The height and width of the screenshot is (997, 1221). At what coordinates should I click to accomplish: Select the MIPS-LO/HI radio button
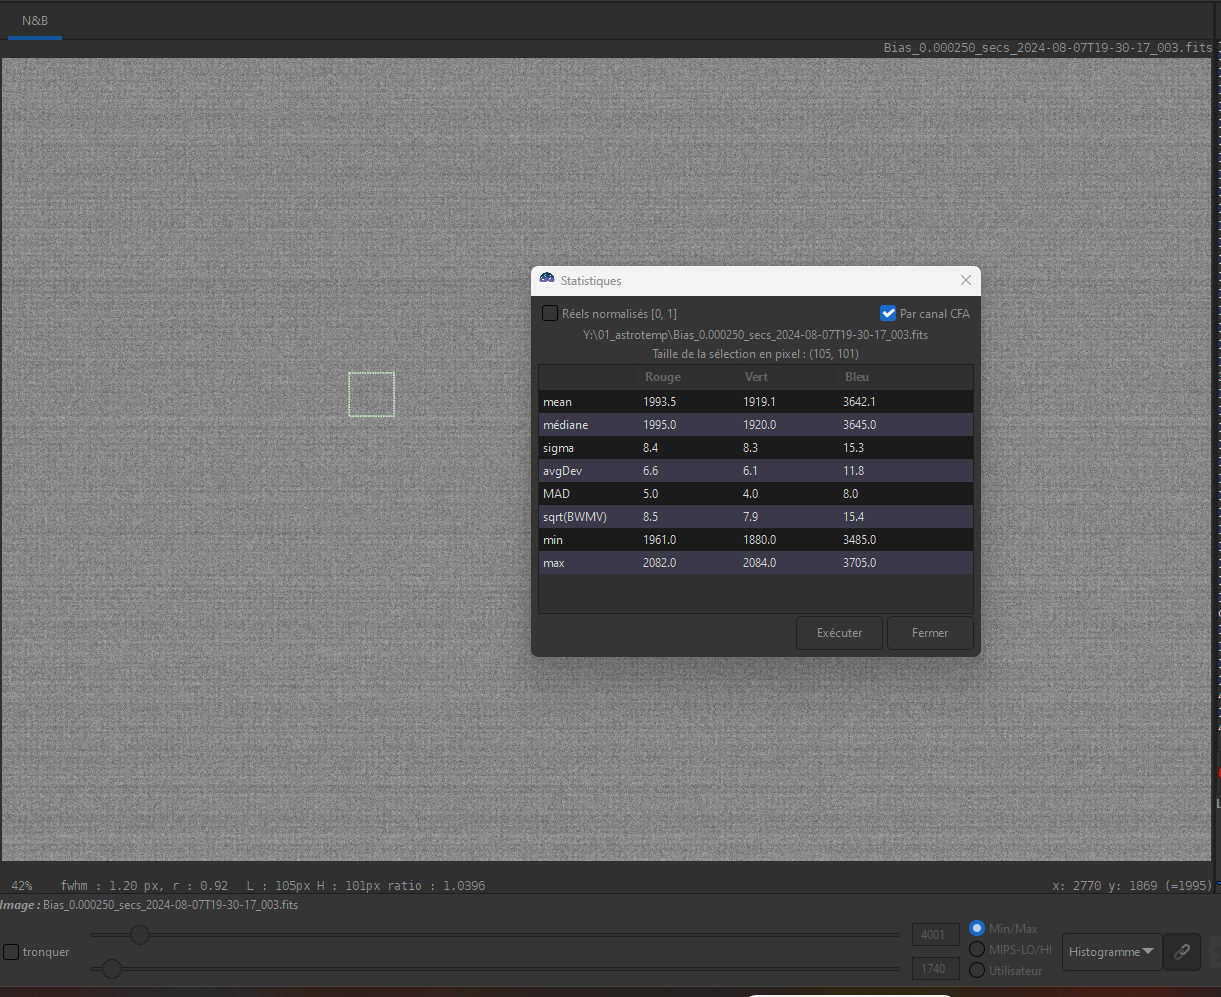click(978, 949)
